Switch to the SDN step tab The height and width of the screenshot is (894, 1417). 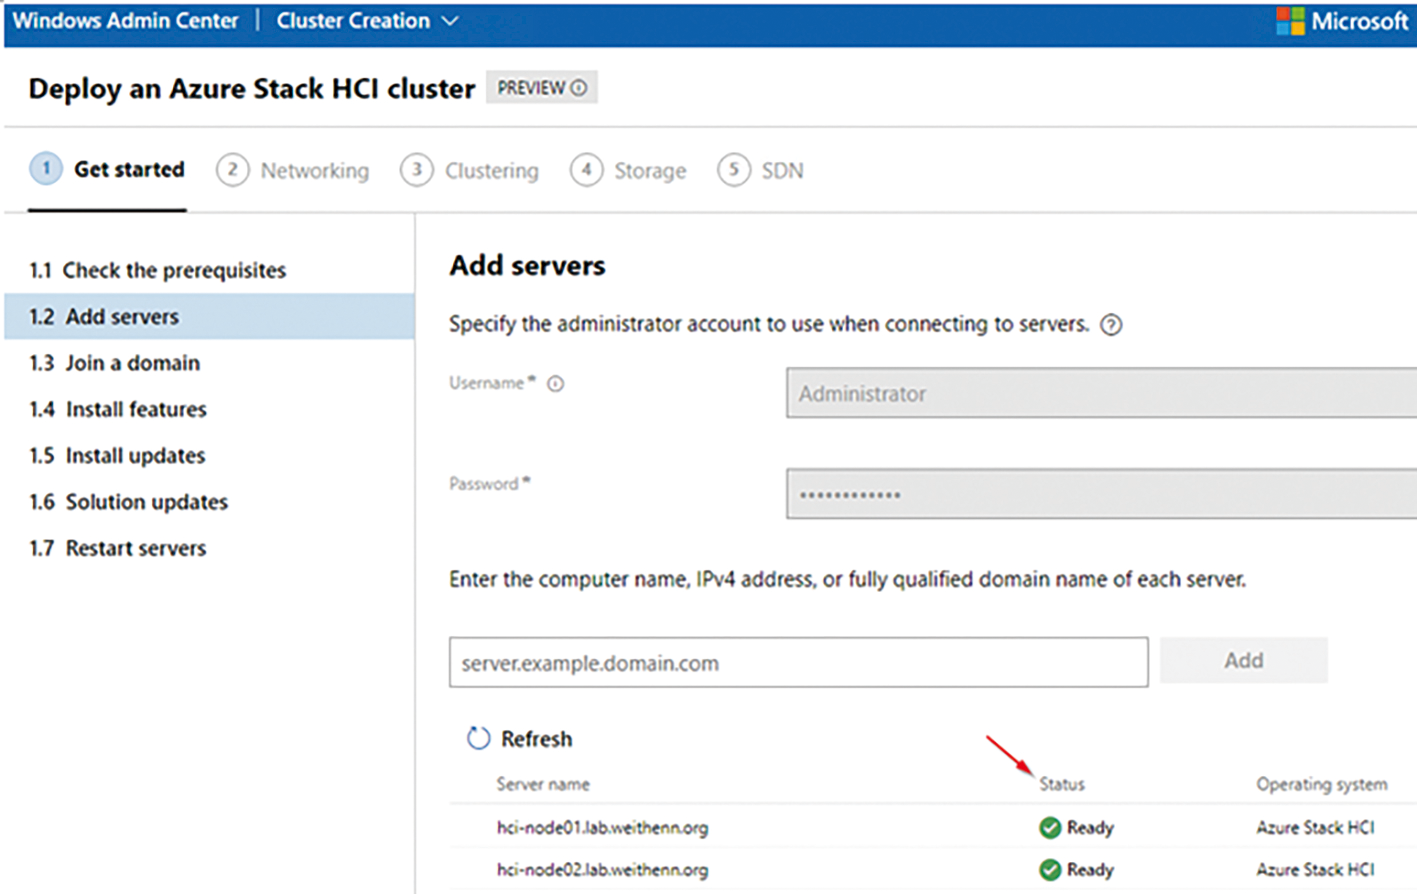coord(761,171)
